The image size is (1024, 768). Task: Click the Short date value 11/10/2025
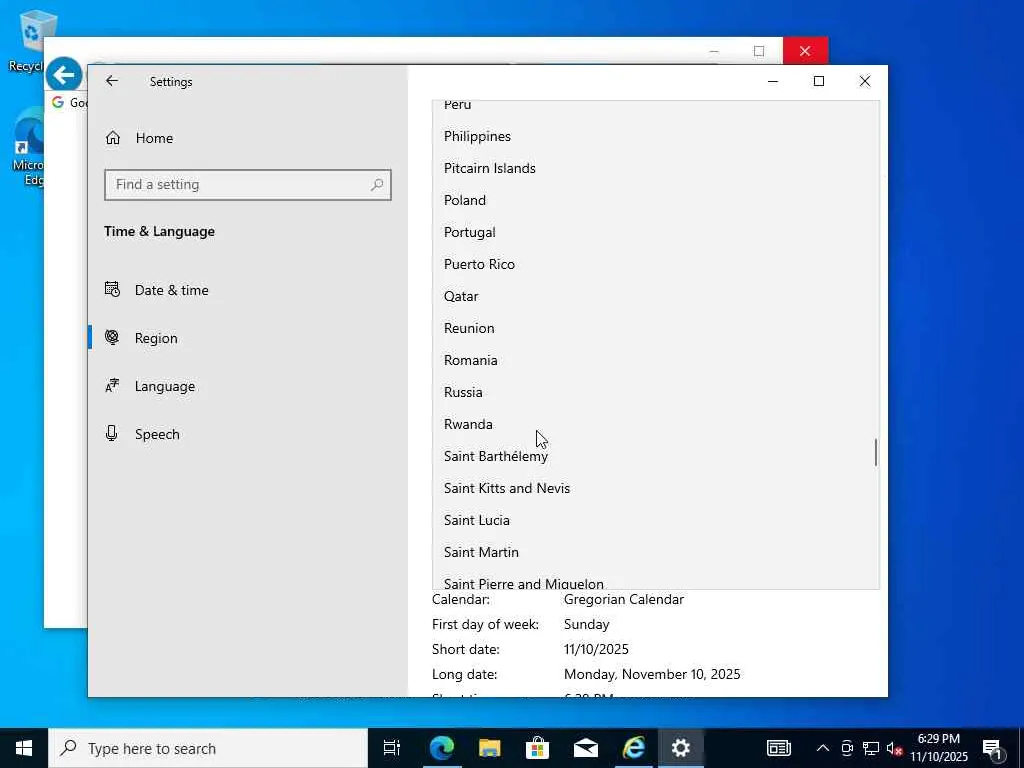pyautogui.click(x=596, y=649)
